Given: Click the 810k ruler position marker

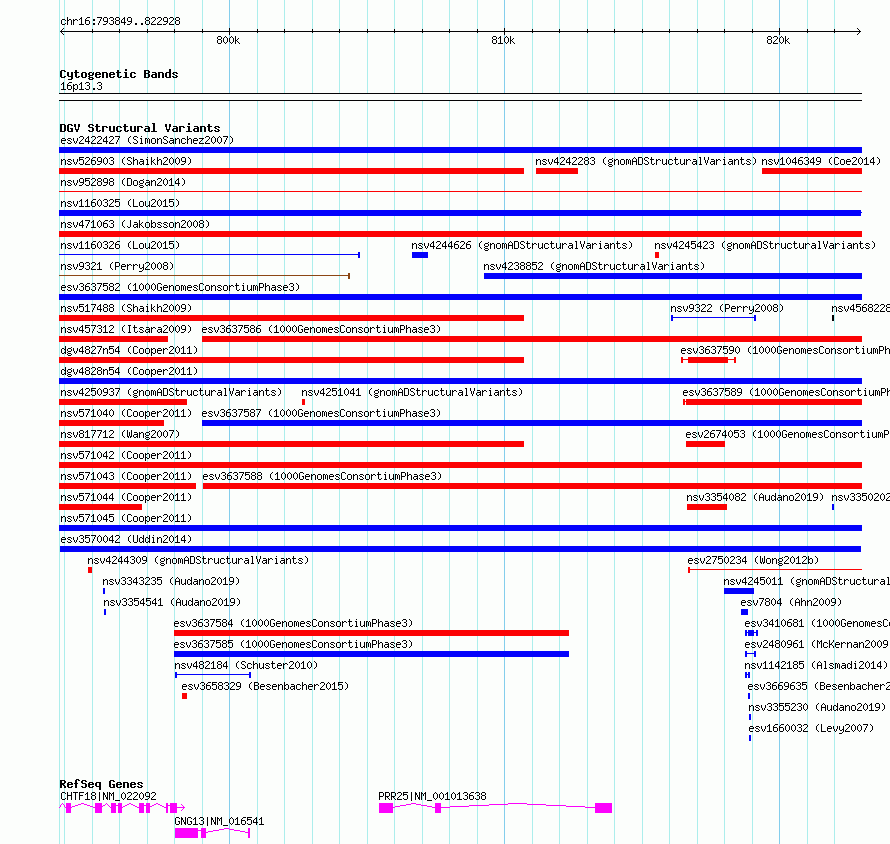Looking at the screenshot, I should (x=503, y=40).
